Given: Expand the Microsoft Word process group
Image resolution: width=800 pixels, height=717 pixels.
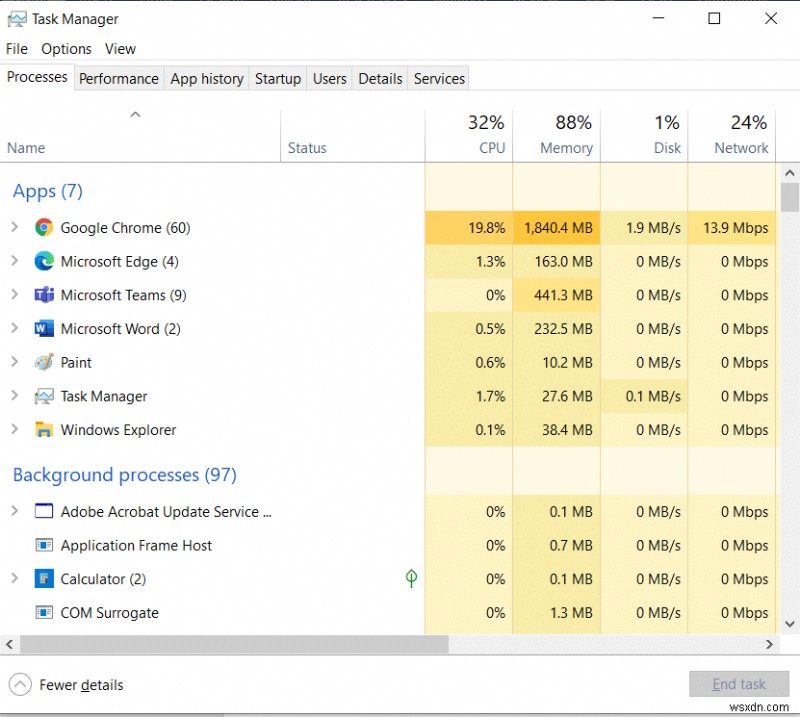Looking at the screenshot, I should click(x=14, y=328).
